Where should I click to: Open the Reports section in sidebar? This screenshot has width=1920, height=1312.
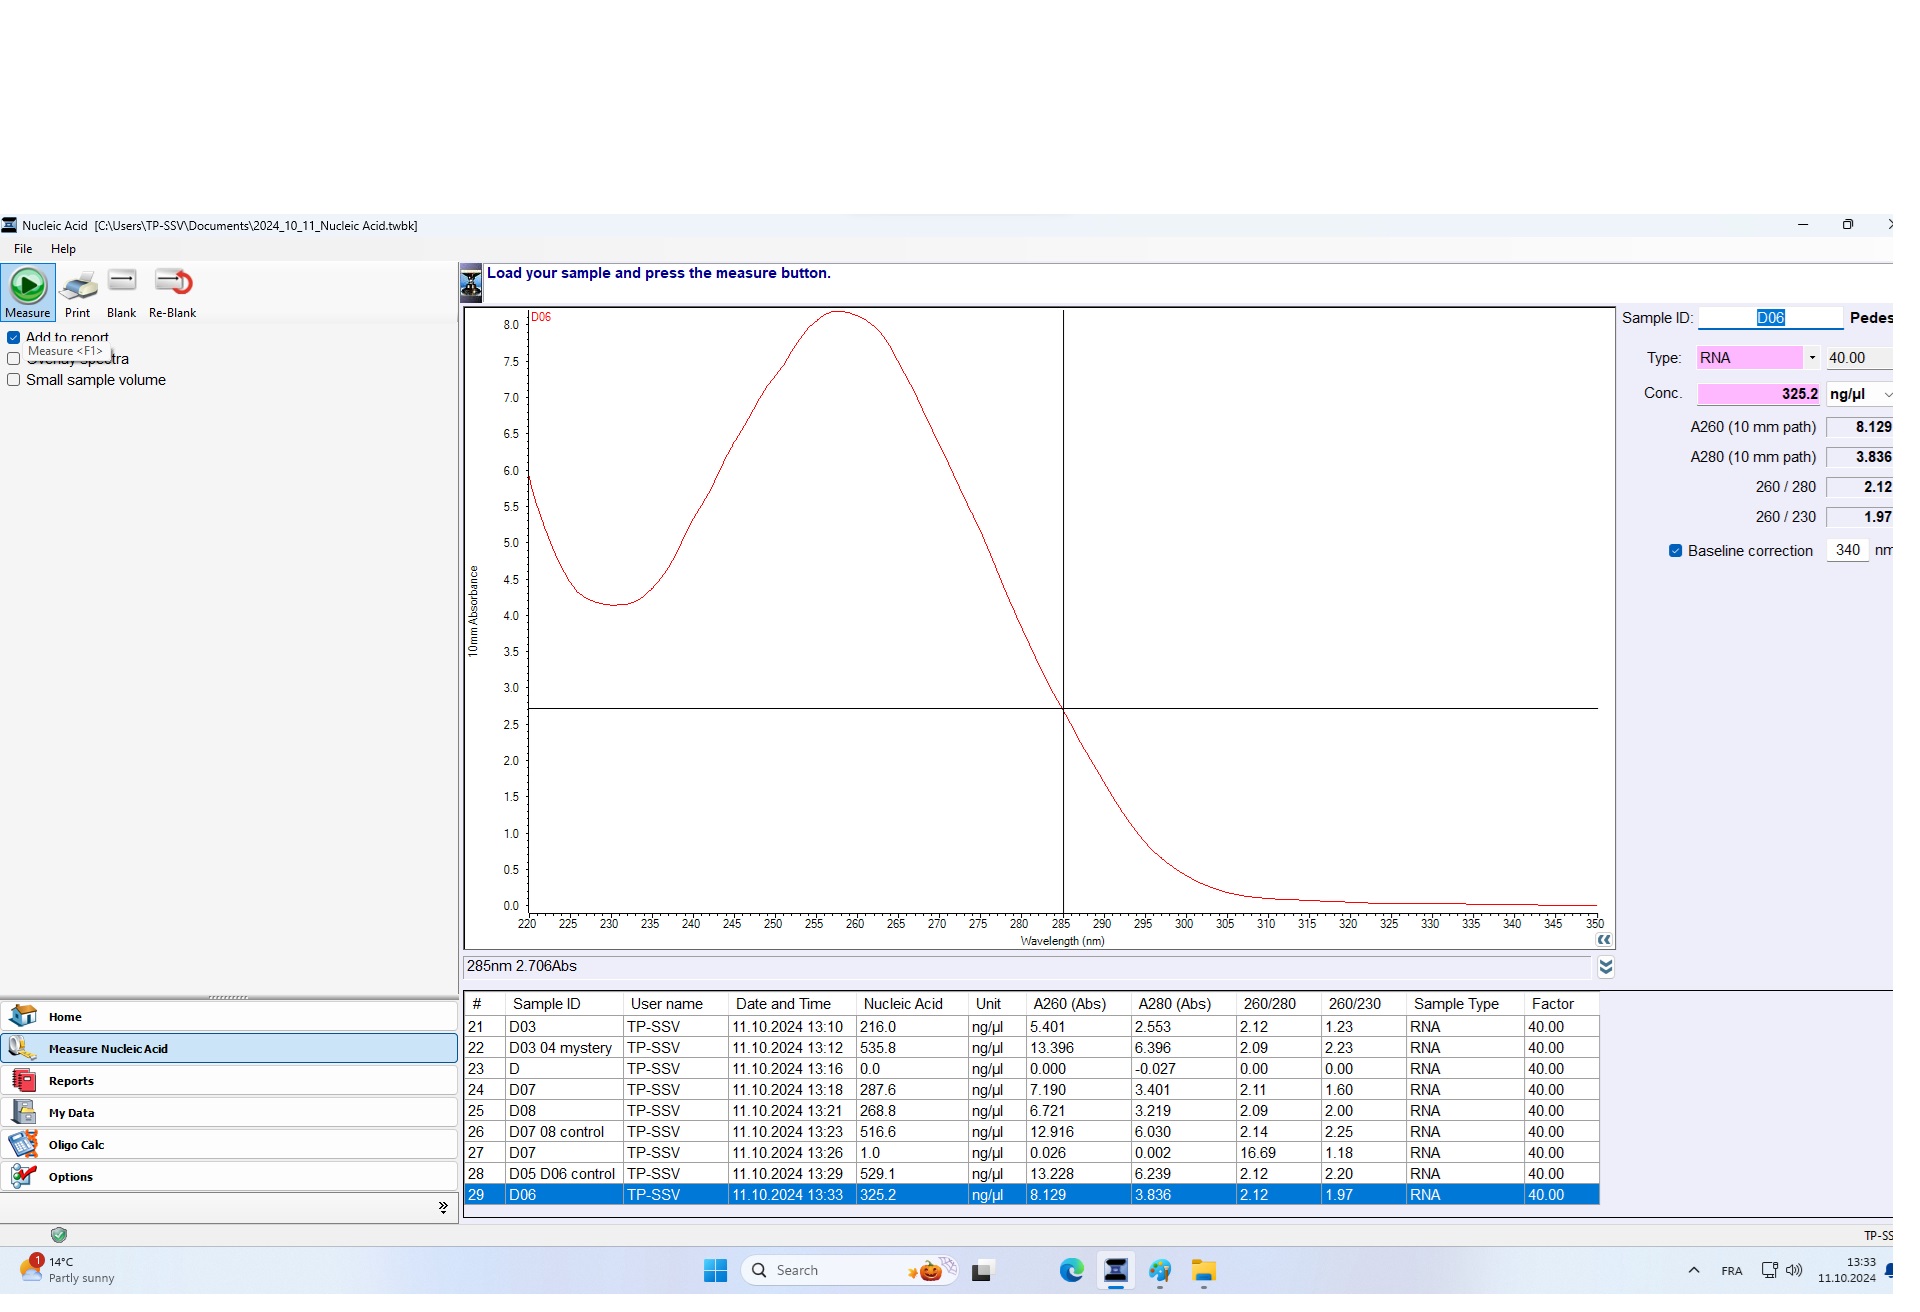coord(71,1081)
